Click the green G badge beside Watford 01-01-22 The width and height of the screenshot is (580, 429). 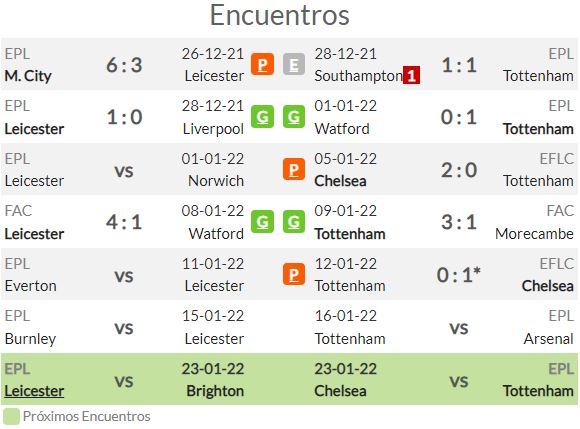pos(294,117)
